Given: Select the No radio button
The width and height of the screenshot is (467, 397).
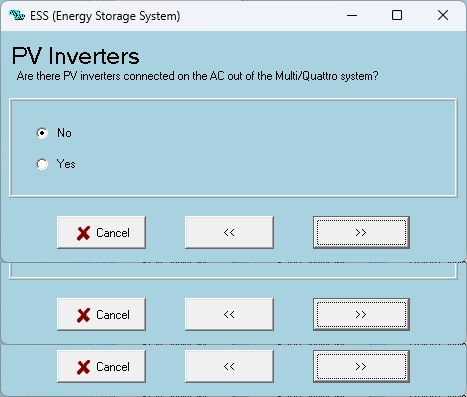Looking at the screenshot, I should [42, 133].
